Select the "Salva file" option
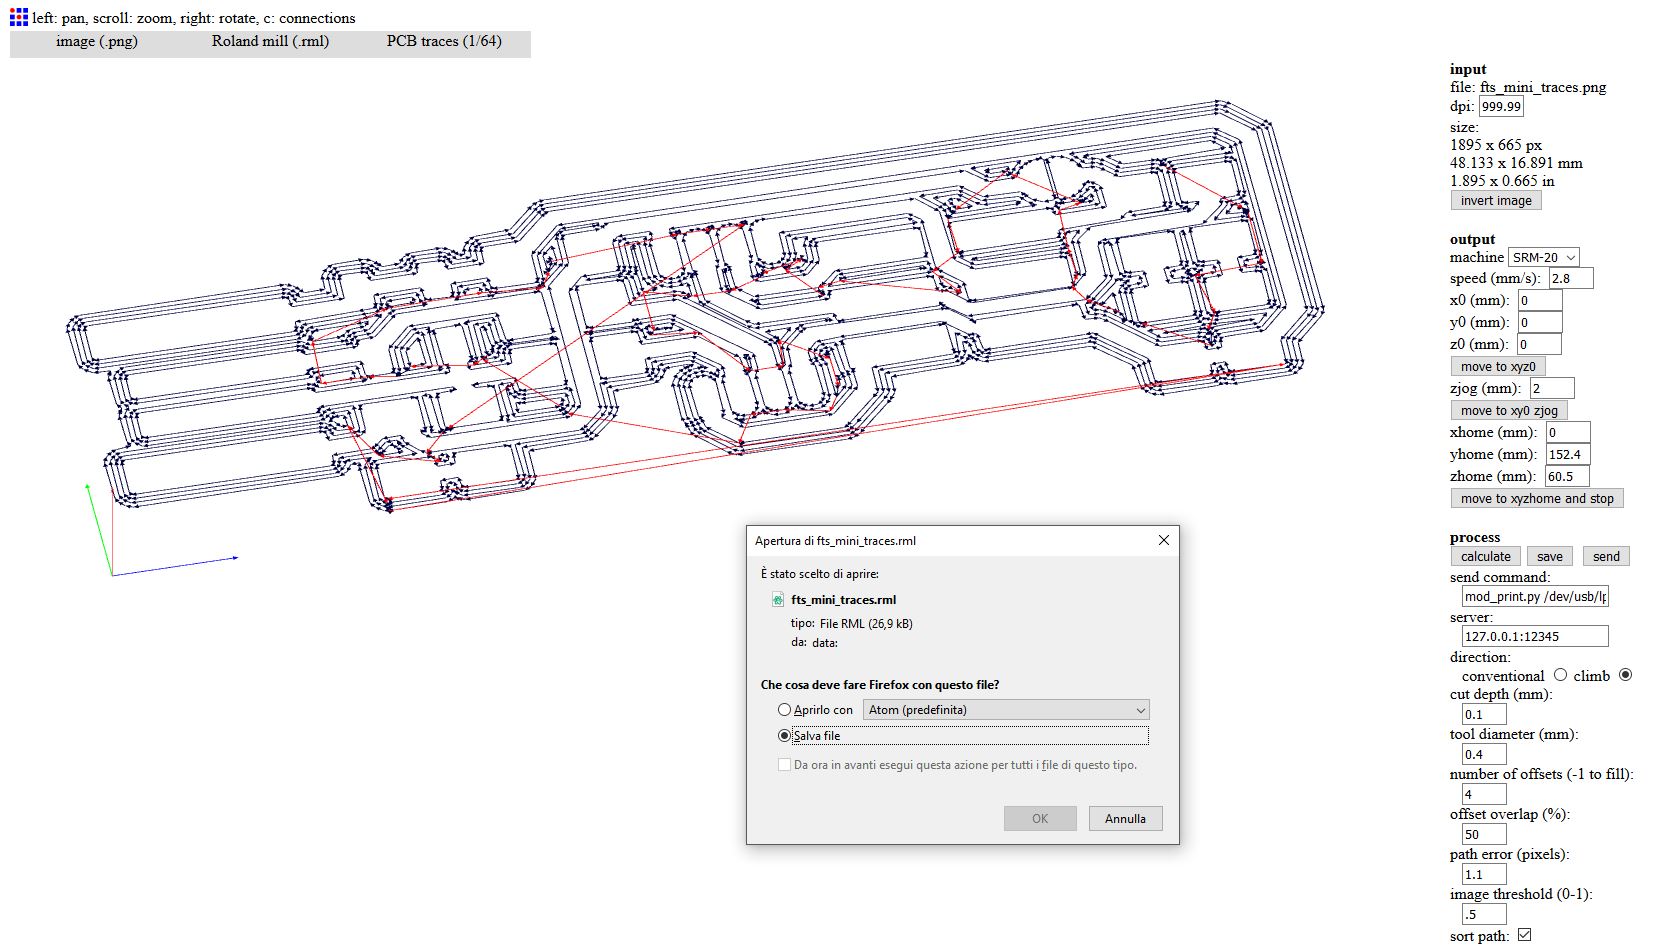Screen dimensions: 1660x948 [786, 736]
